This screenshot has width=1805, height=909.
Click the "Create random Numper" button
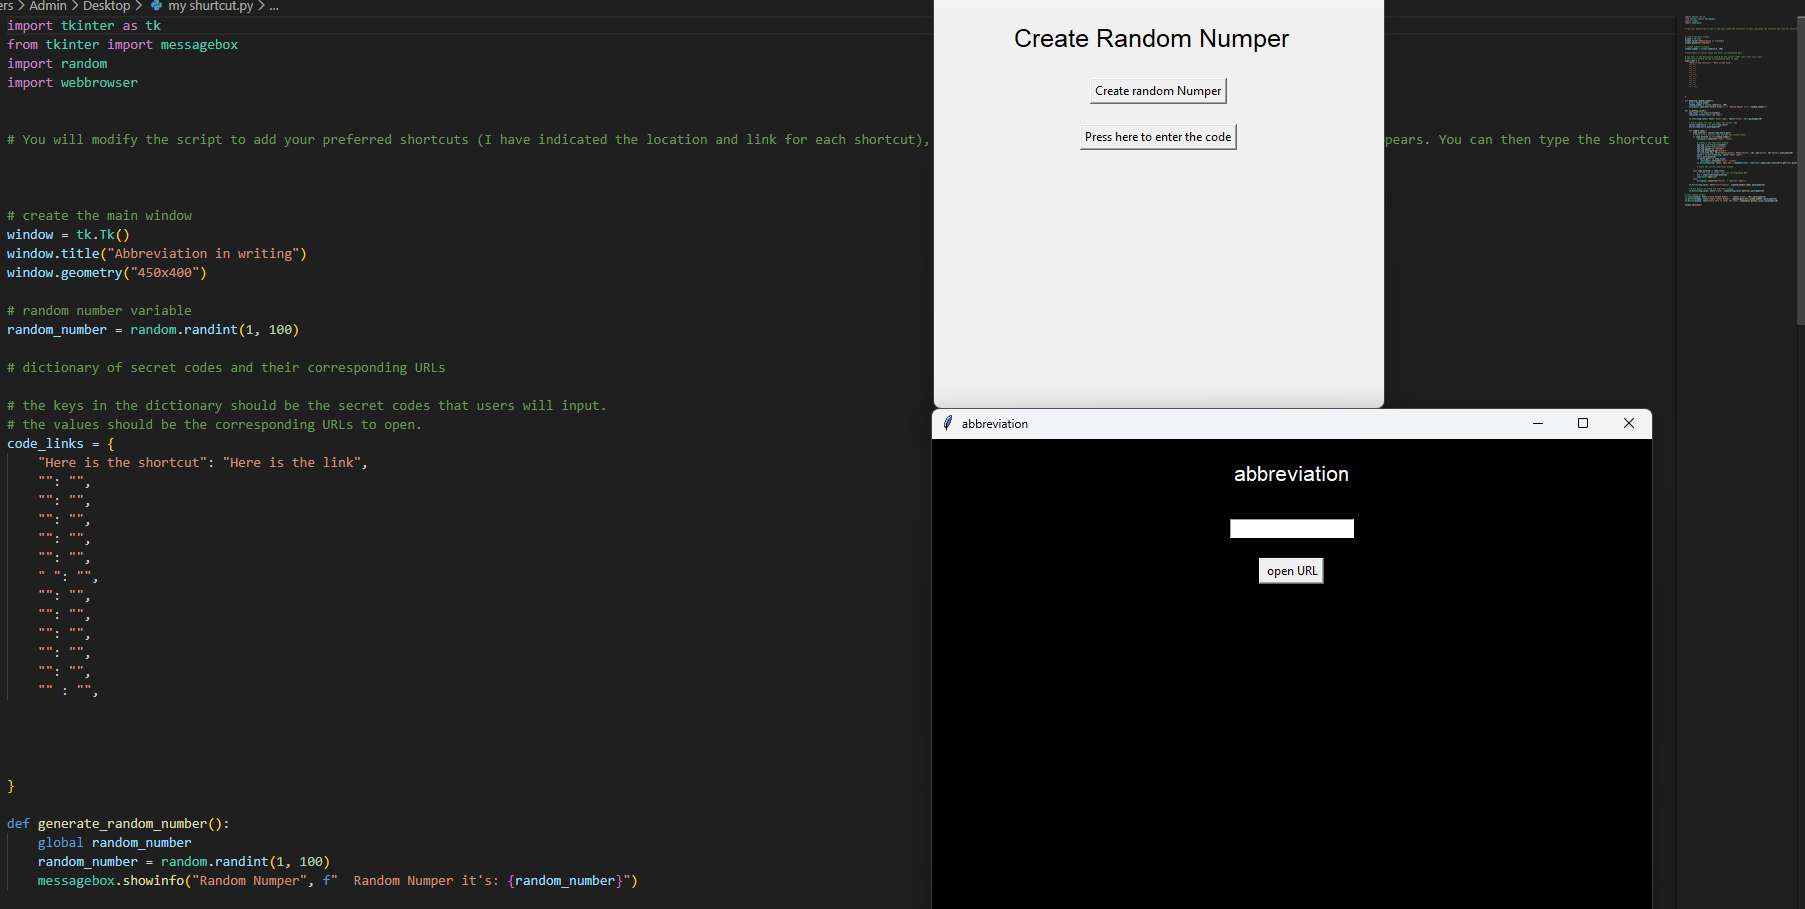tap(1158, 91)
